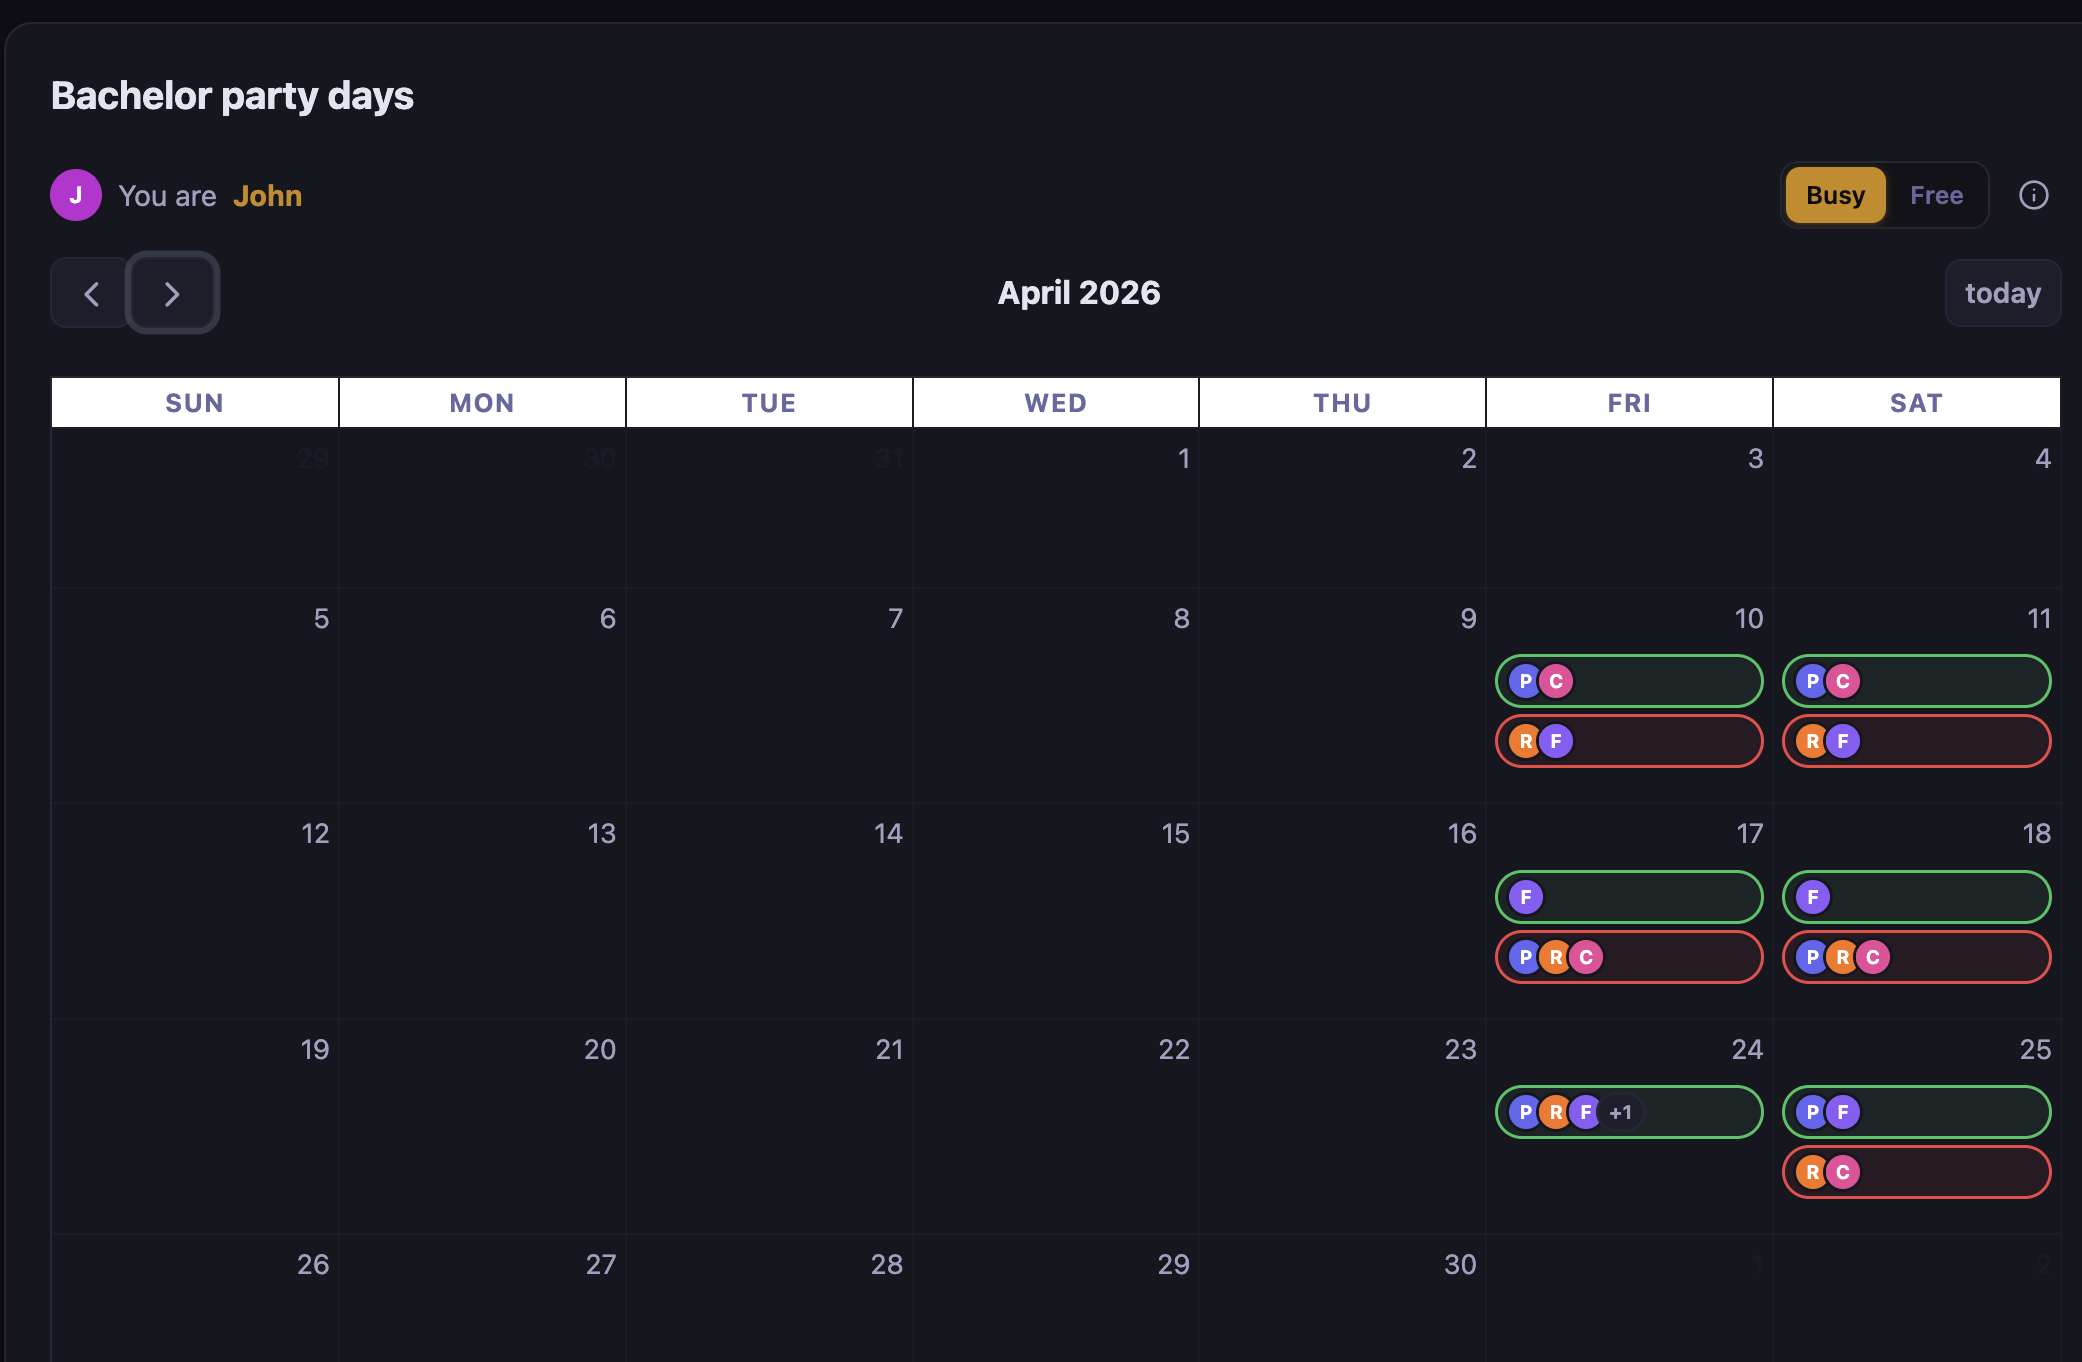Screen dimensions: 2082x1362
Task: Click the MON column header
Action: [x=482, y=403]
